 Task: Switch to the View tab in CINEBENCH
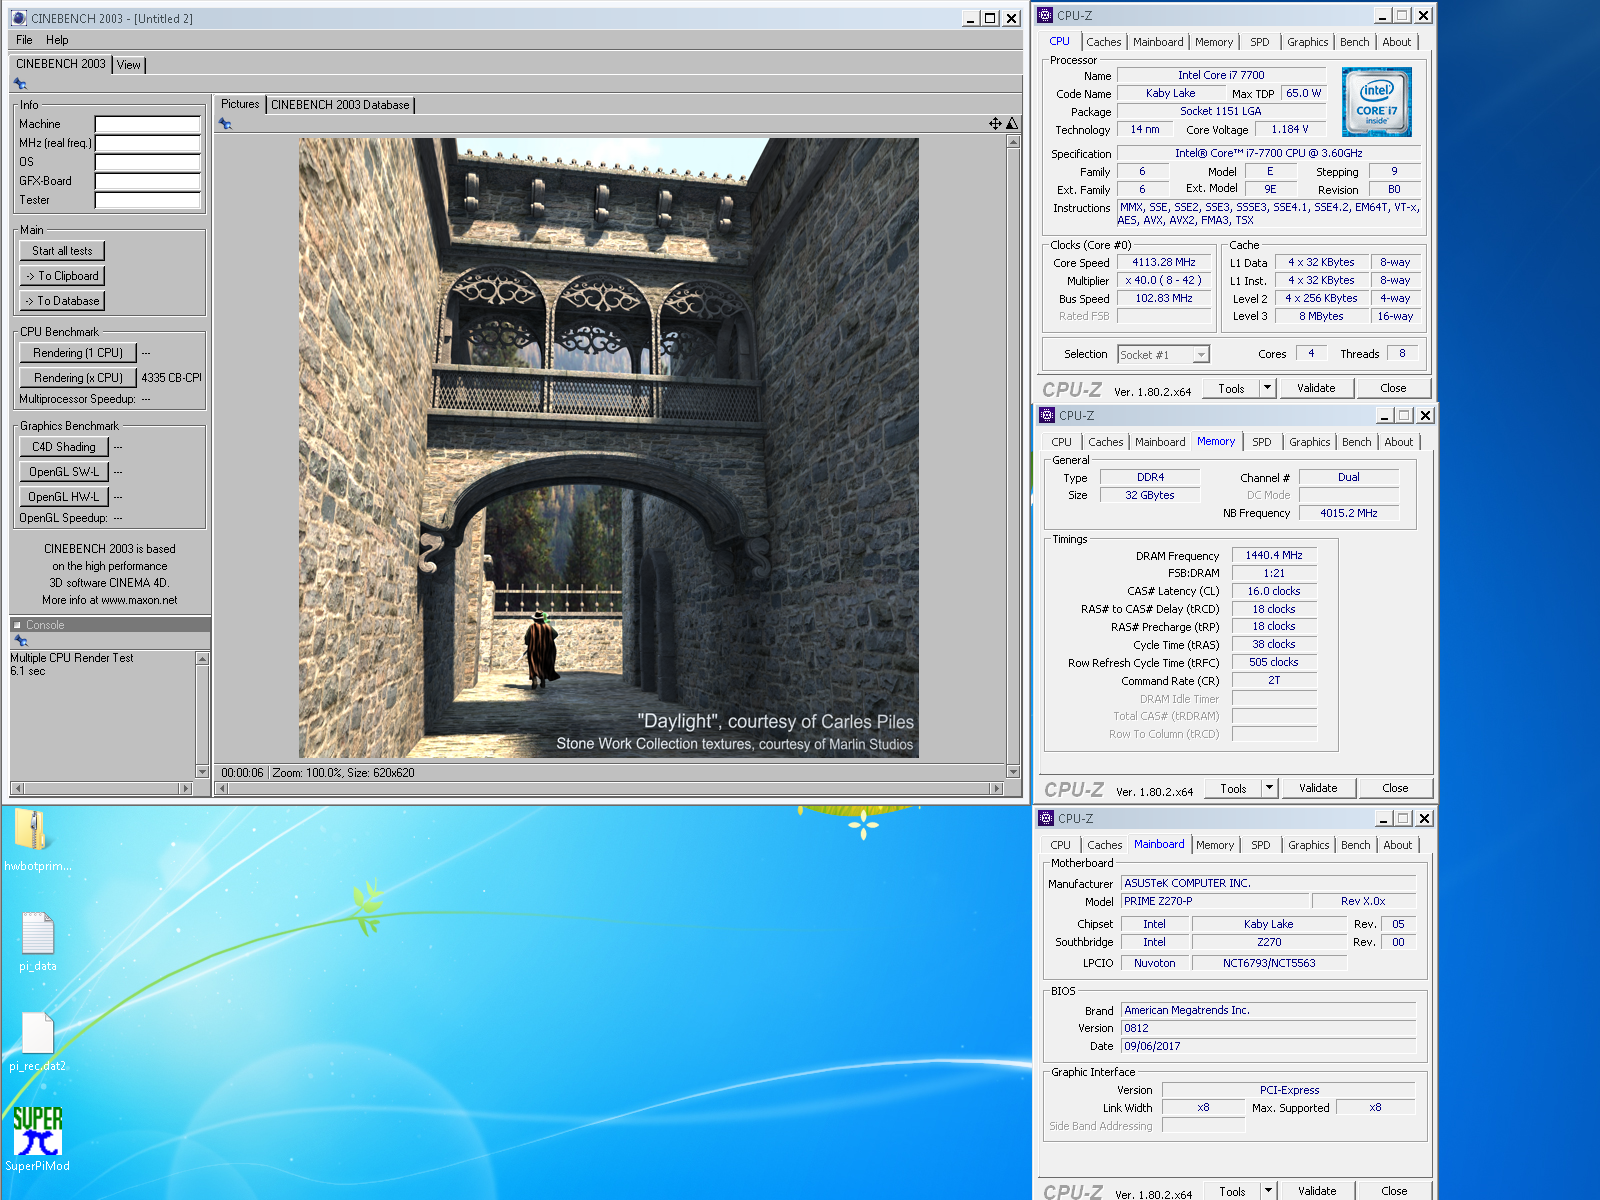[x=129, y=65]
